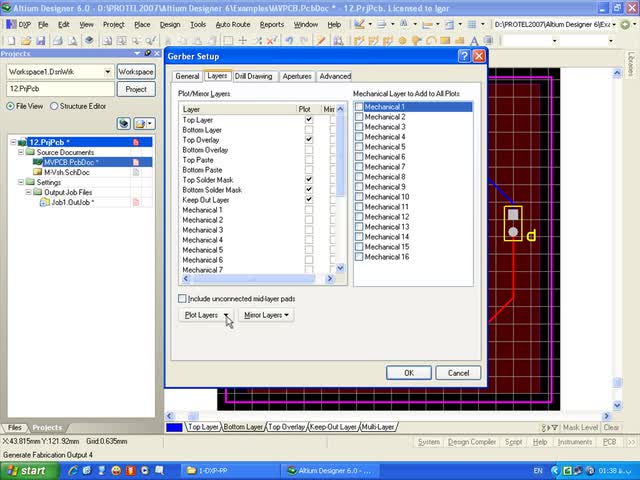Open the Mirror Layers dropdown button
The width and height of the screenshot is (640, 480).
coord(267,315)
